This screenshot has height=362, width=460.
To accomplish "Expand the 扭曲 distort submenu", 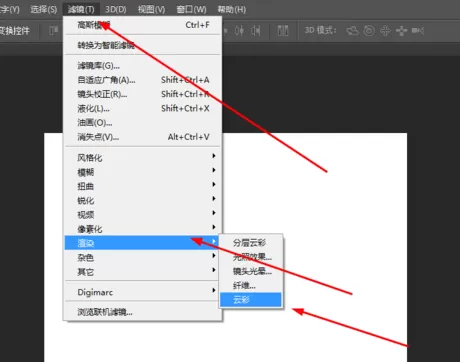I will coord(143,186).
